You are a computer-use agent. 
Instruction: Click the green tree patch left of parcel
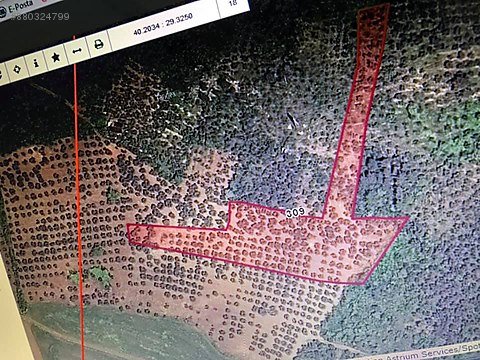point(100,275)
